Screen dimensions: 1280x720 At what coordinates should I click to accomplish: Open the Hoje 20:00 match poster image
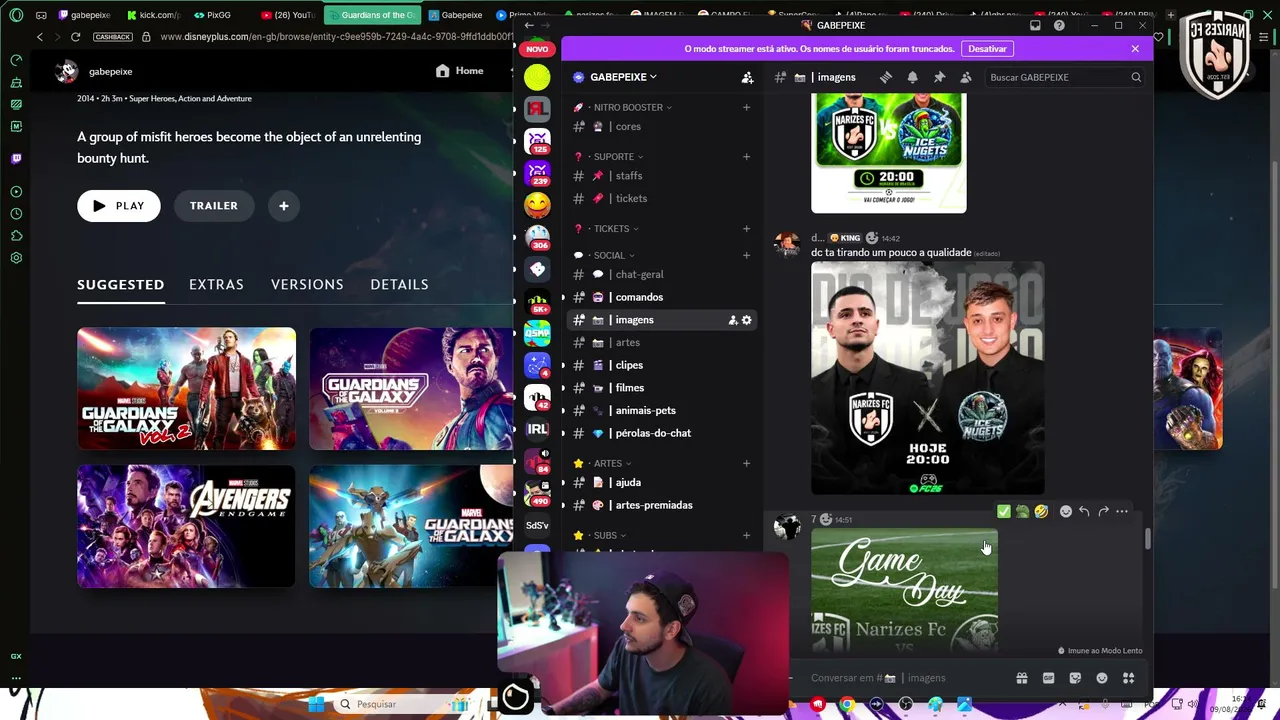928,379
